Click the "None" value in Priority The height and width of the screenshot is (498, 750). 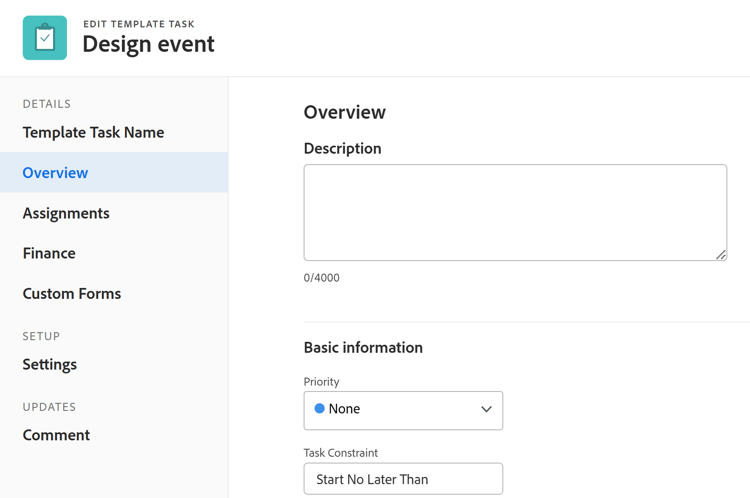click(344, 409)
